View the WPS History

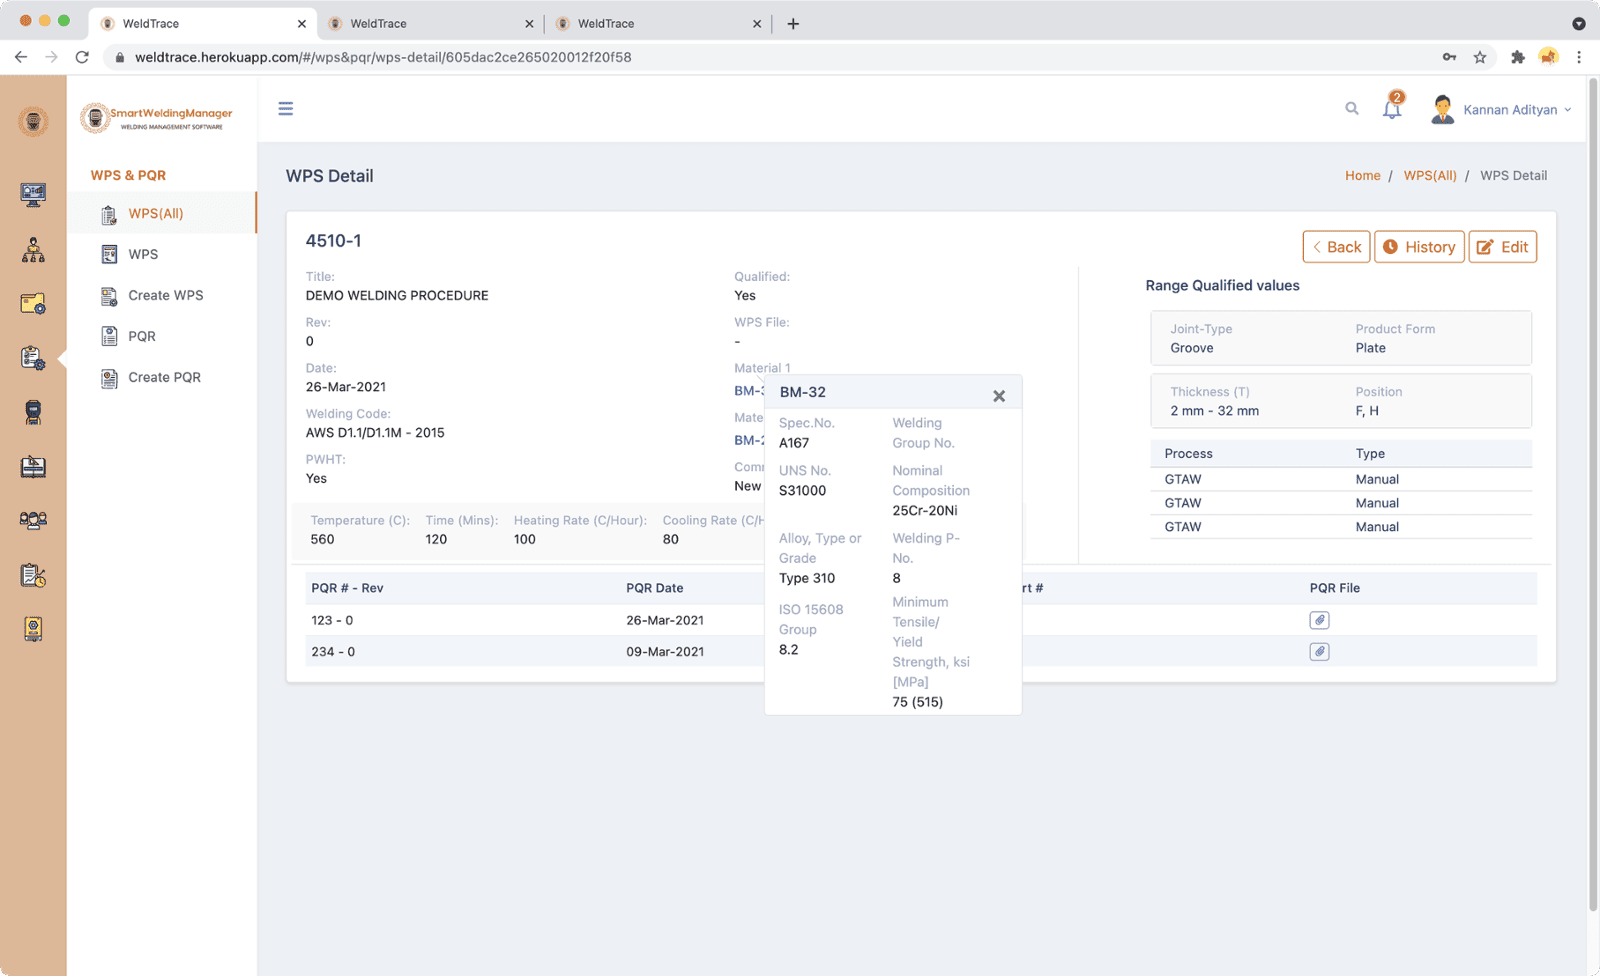tap(1419, 247)
